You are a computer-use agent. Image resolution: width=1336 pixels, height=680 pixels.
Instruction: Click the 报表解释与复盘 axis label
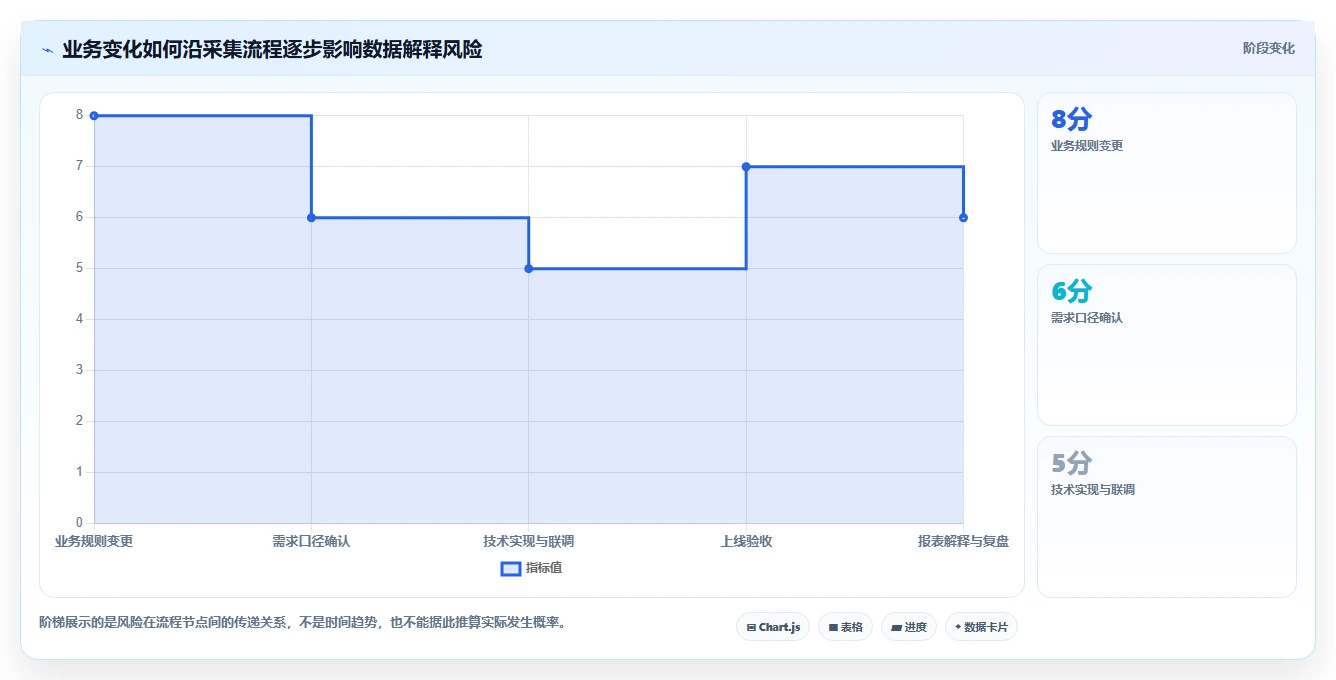(x=963, y=541)
